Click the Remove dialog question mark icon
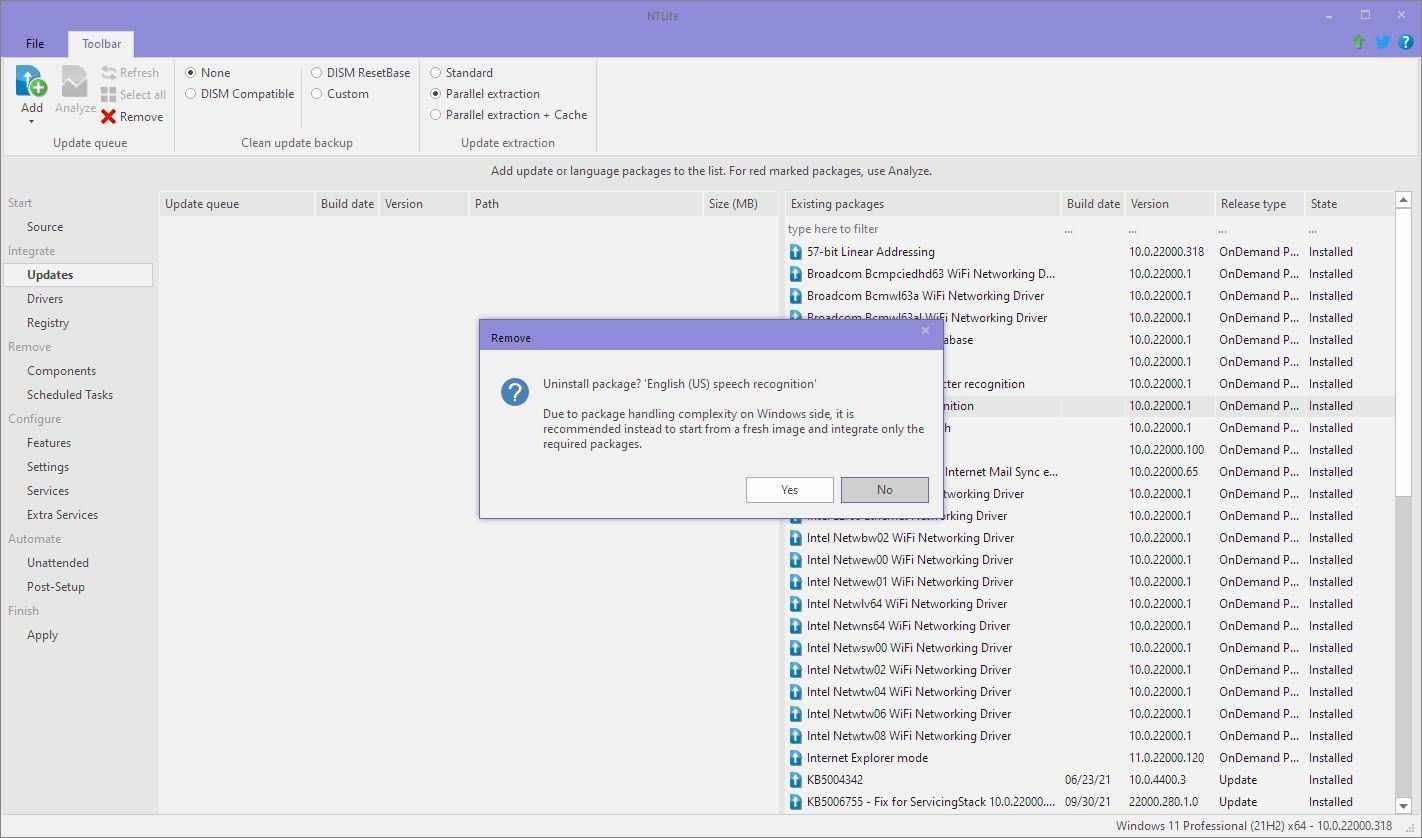The width and height of the screenshot is (1422, 838). click(x=515, y=392)
